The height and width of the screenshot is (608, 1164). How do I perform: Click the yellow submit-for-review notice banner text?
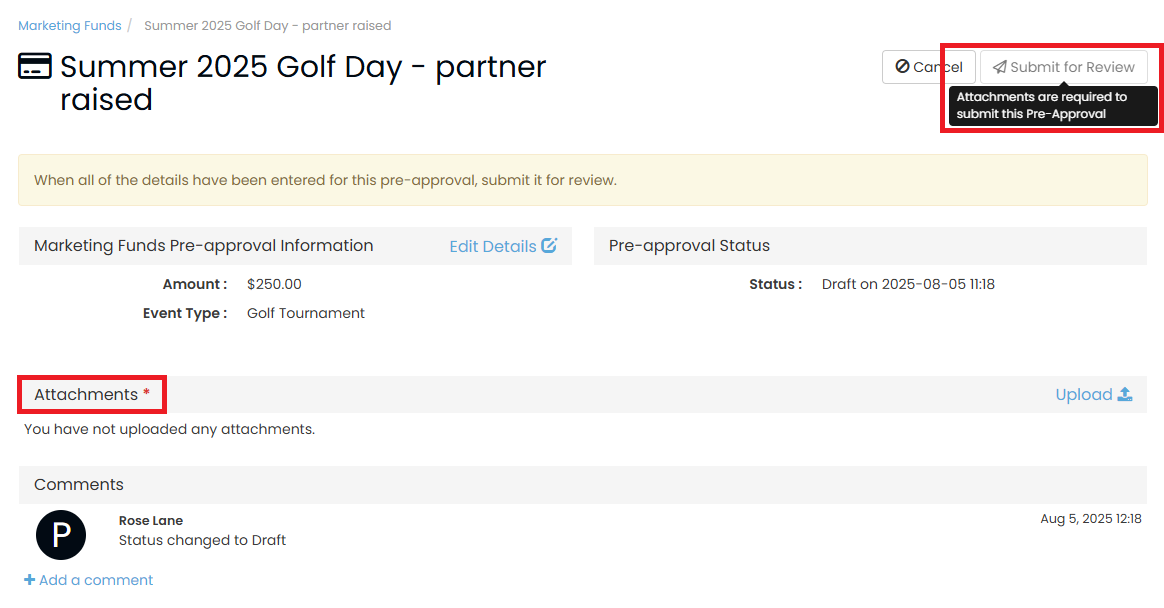(325, 180)
